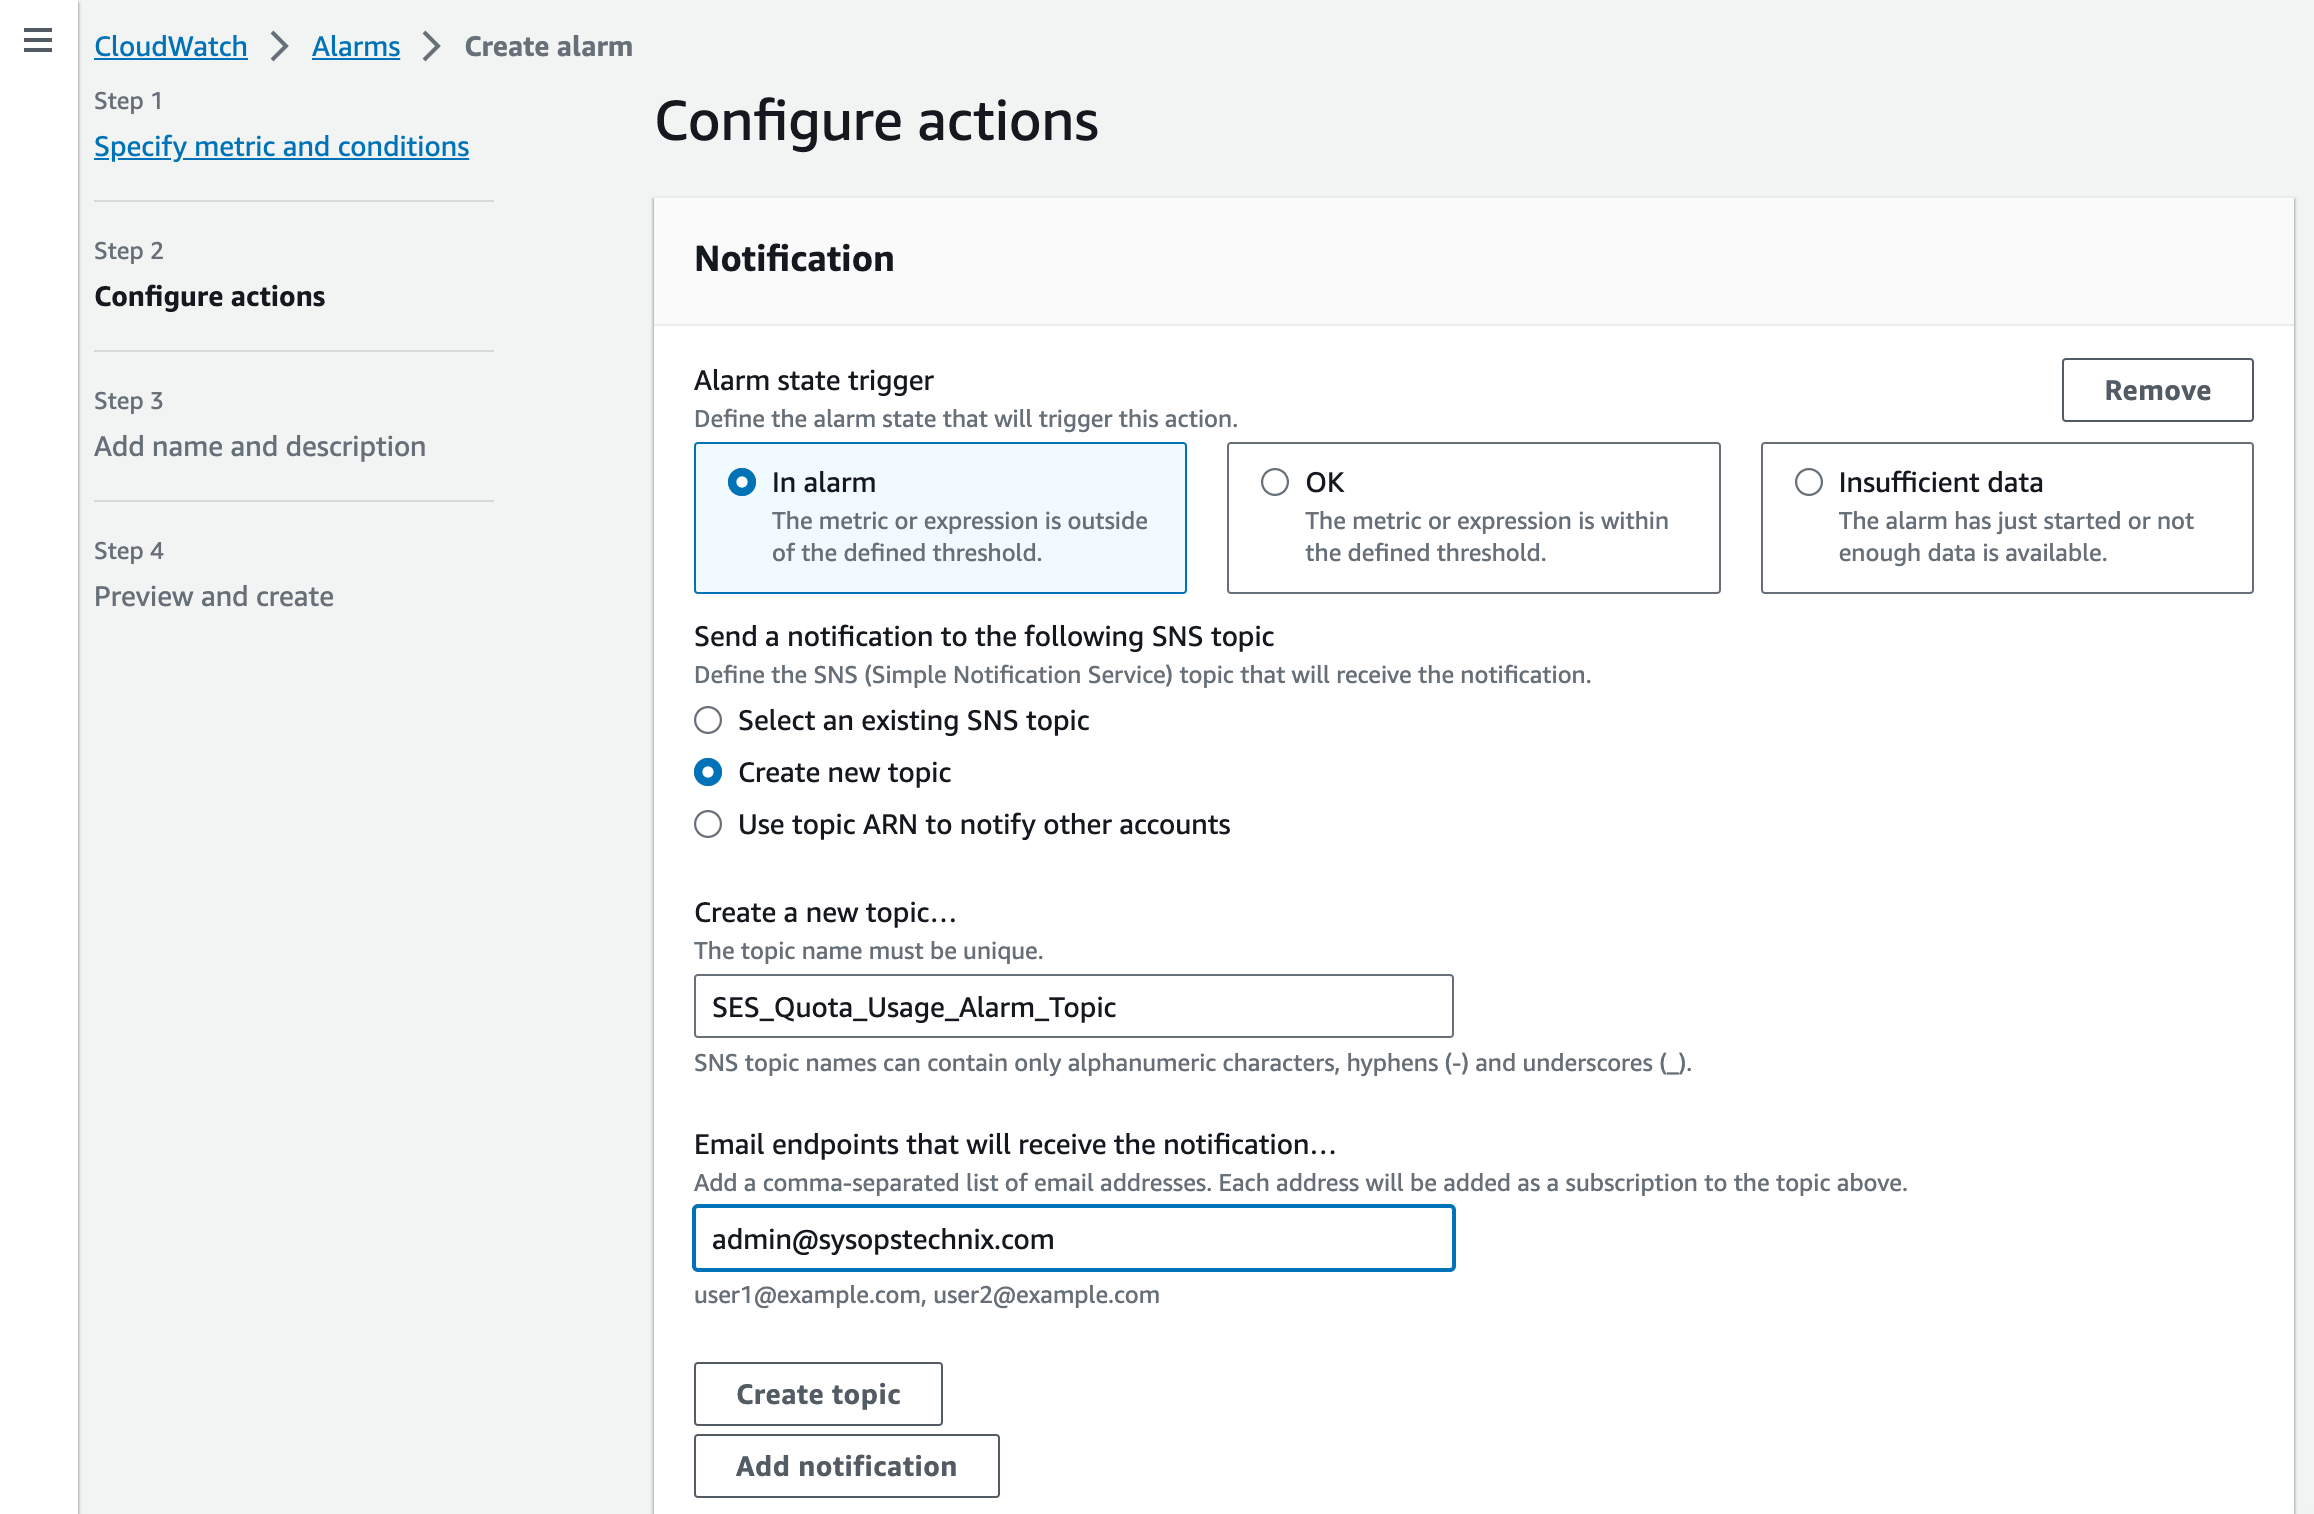2314x1514 pixels.
Task: Click the Create alarm breadcrumb text
Action: click(548, 46)
